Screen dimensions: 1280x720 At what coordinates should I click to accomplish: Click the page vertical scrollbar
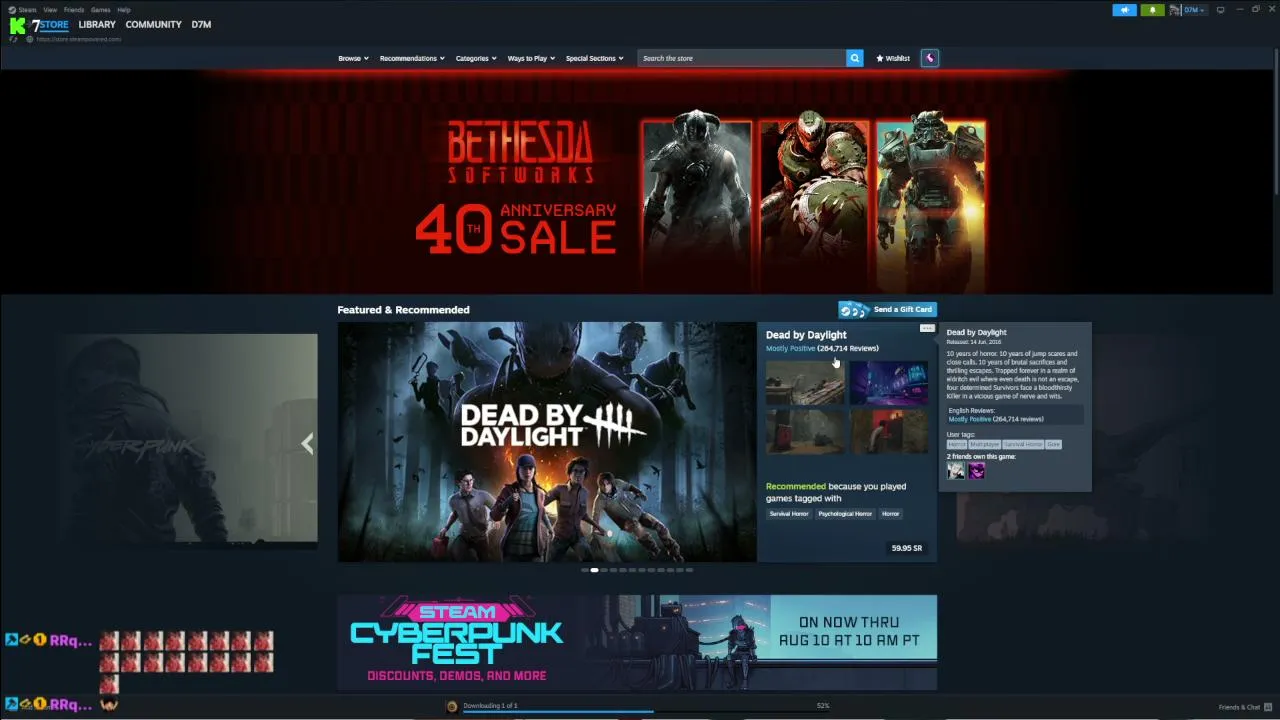(1276, 120)
